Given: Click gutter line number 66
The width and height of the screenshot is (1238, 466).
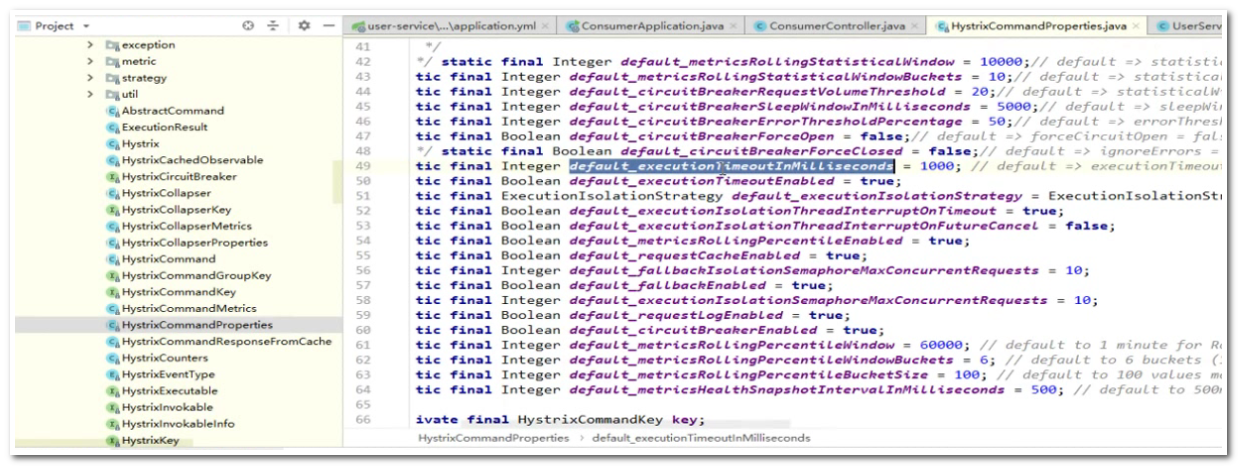Looking at the screenshot, I should 362,420.
